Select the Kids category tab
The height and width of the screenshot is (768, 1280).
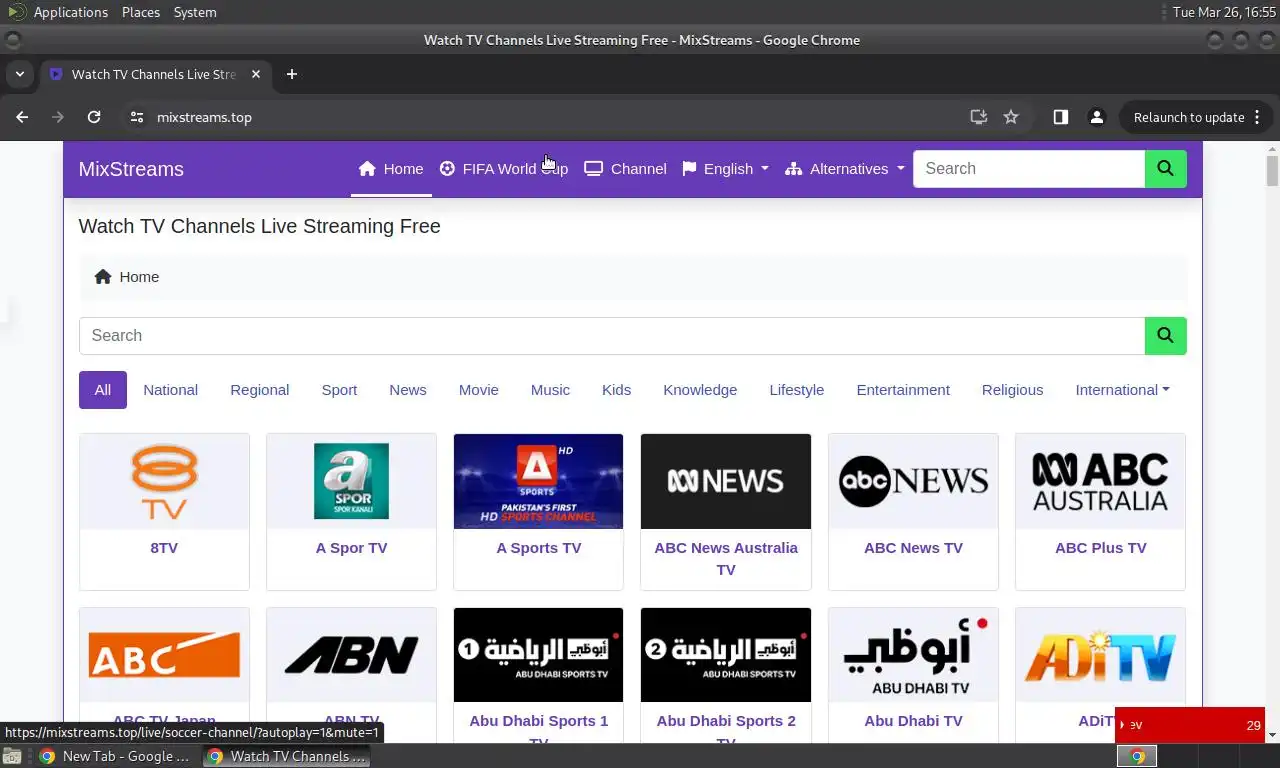tap(616, 390)
